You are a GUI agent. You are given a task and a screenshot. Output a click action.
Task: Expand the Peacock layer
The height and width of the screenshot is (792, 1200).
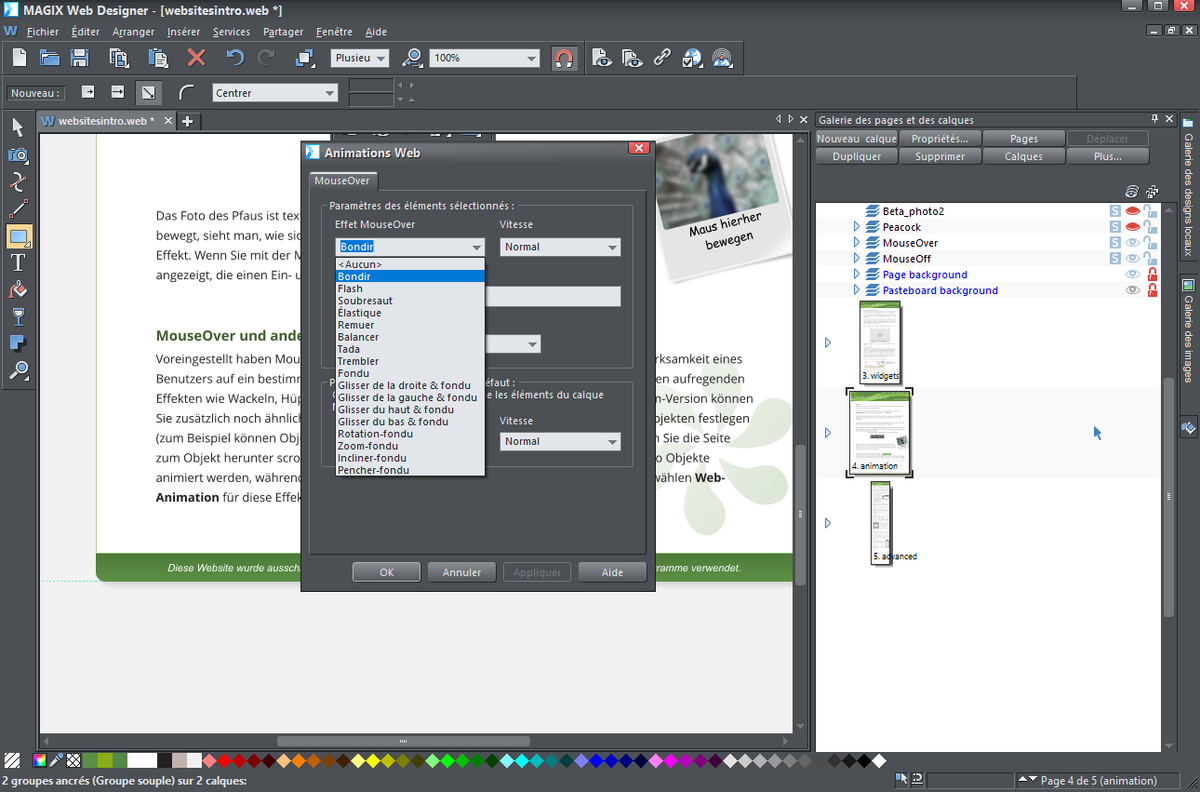click(x=856, y=227)
